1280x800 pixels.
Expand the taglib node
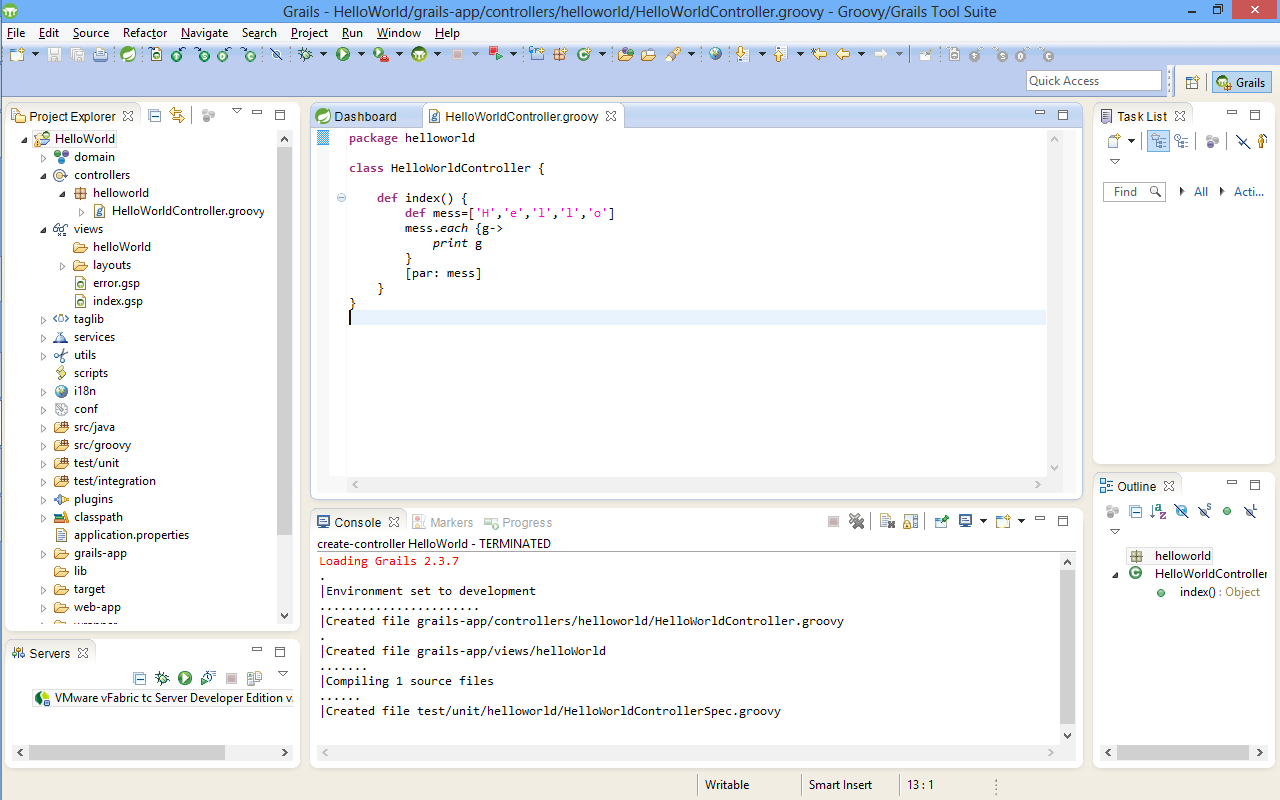(x=43, y=319)
